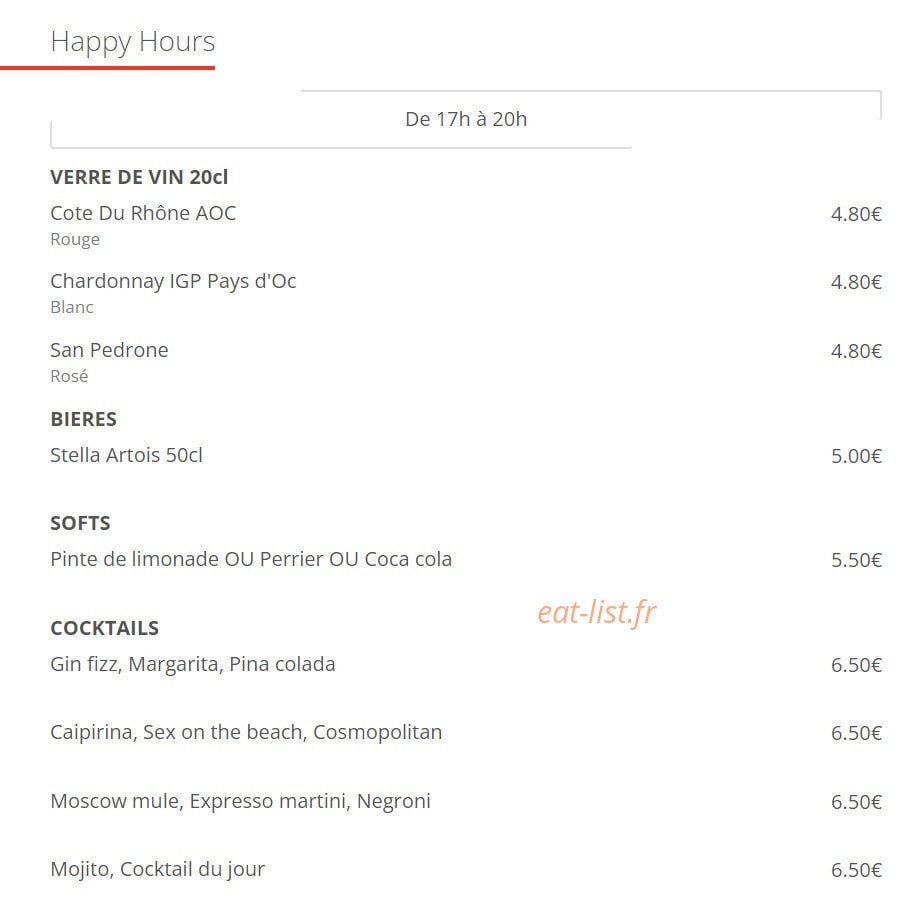Click the 5.00€ Stella Artois price
907x919 pixels.
(856, 456)
